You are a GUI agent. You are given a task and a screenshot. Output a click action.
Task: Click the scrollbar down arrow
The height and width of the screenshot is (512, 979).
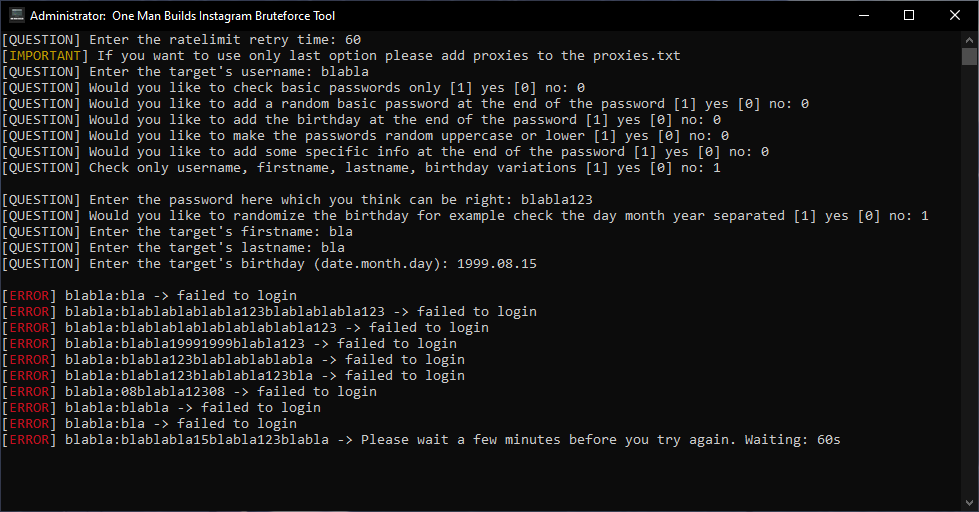pos(969,503)
